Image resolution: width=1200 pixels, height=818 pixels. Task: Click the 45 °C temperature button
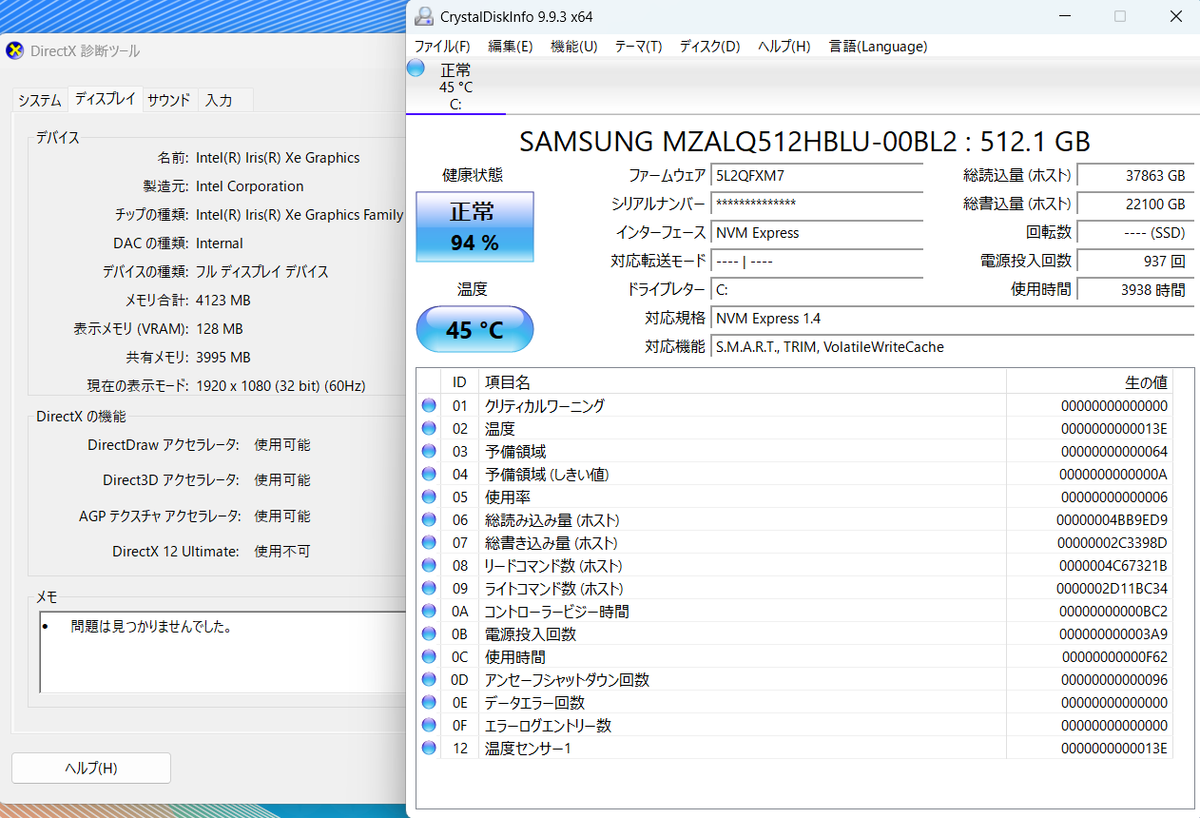tap(475, 330)
